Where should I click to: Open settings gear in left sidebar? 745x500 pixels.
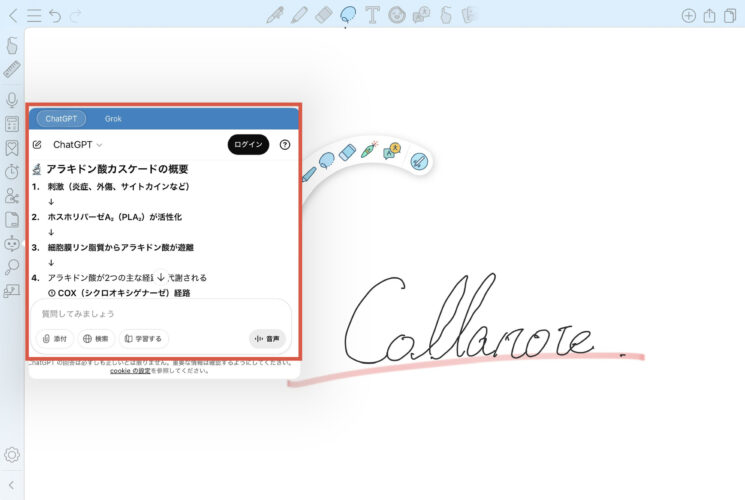click(12, 455)
